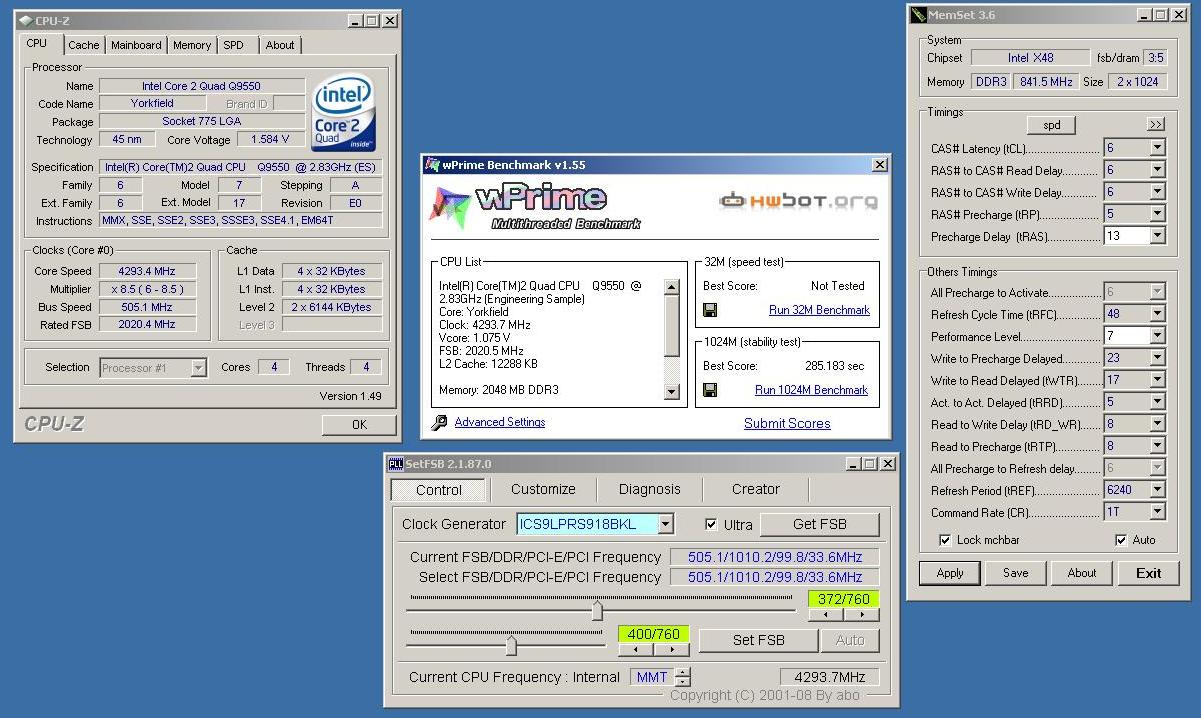This screenshot has height=718, width=1201.
Task: Open the Diagnosis tab in SetFSB
Action: [649, 489]
